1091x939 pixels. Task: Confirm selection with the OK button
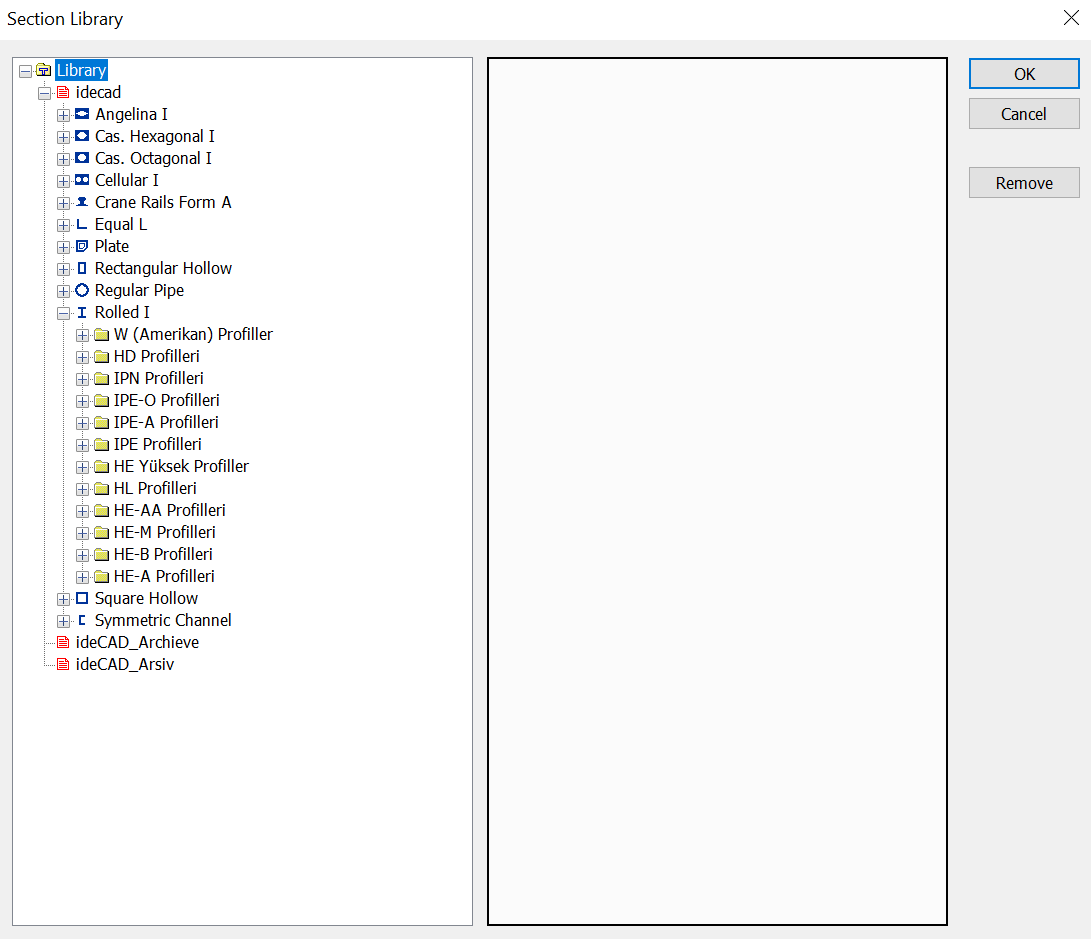point(1023,73)
